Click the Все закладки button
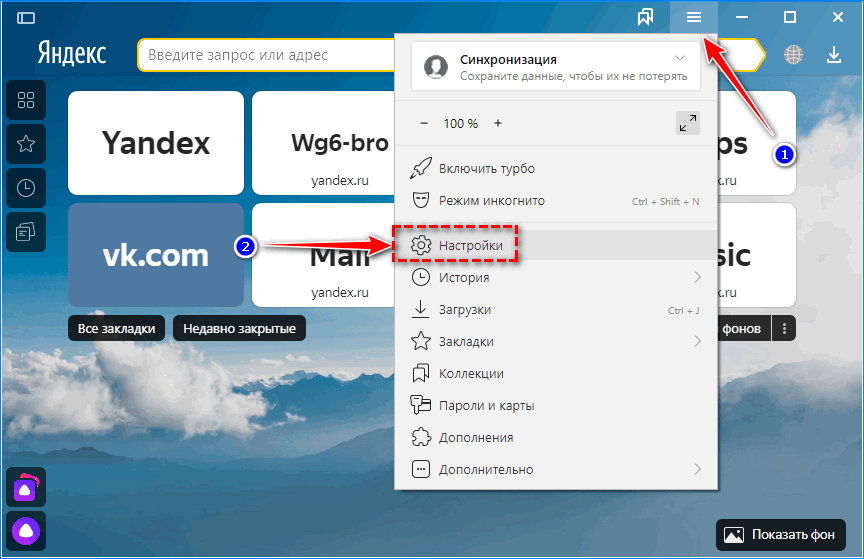 point(117,328)
